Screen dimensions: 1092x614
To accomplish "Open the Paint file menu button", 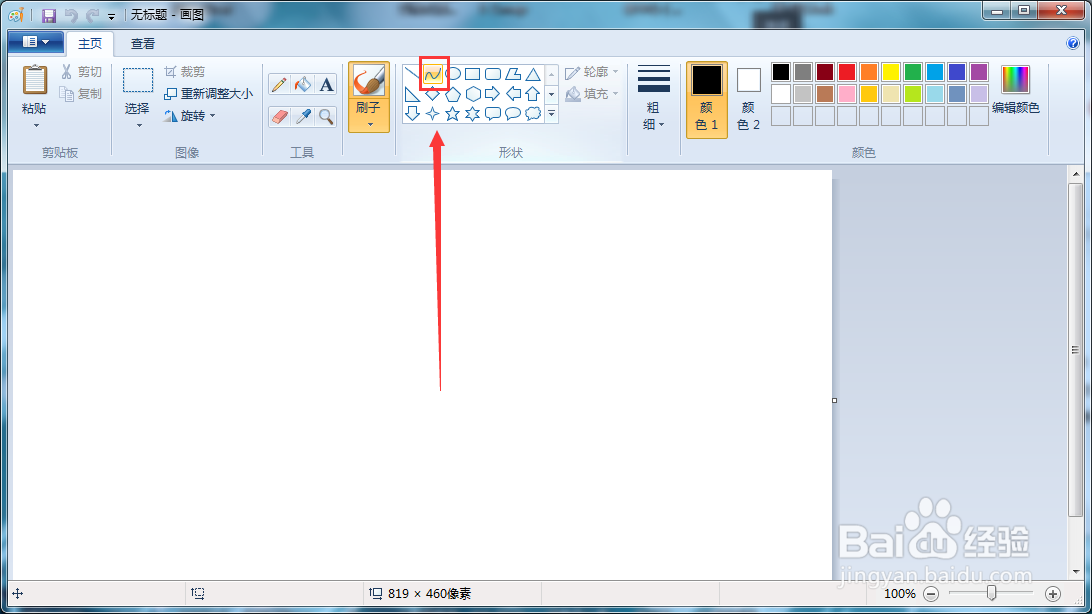I will click(36, 42).
